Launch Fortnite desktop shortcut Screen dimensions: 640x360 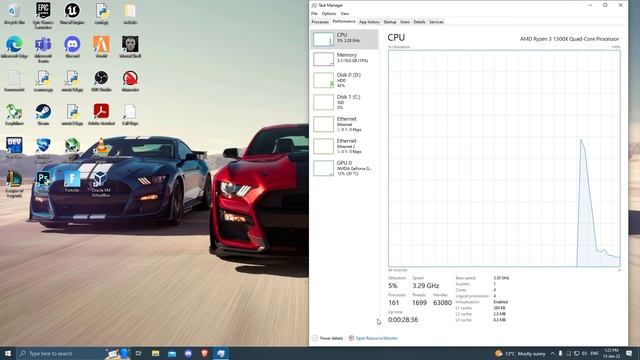tap(72, 182)
